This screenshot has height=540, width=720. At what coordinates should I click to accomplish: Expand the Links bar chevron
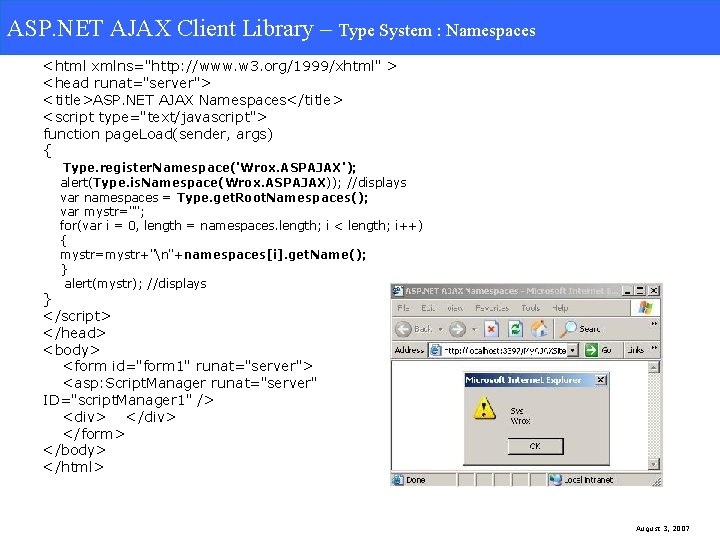point(654,348)
